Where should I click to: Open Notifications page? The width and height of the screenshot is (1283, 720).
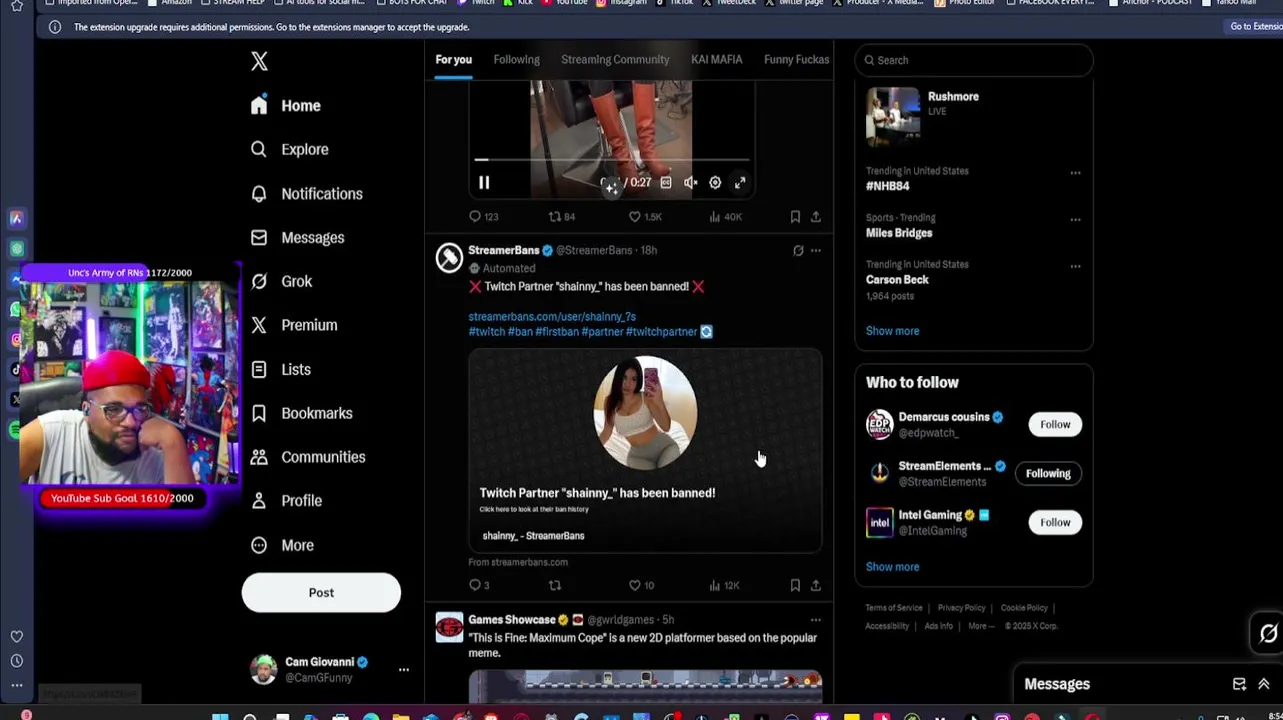coord(307,193)
